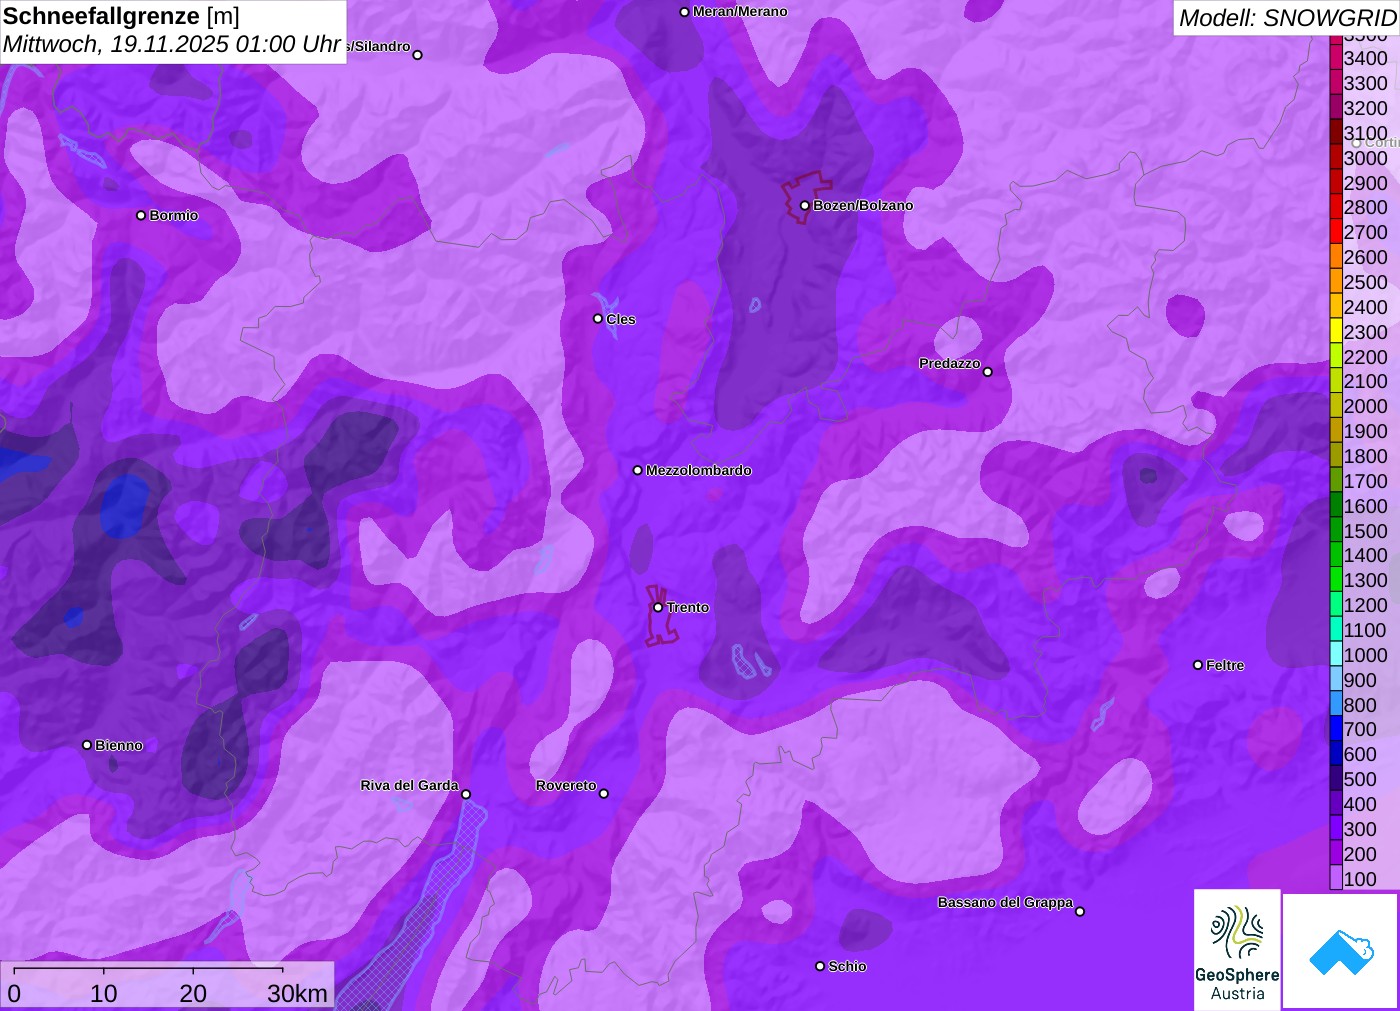1400x1011 pixels.
Task: Click the 10 scale bar label
Action: click(x=104, y=993)
